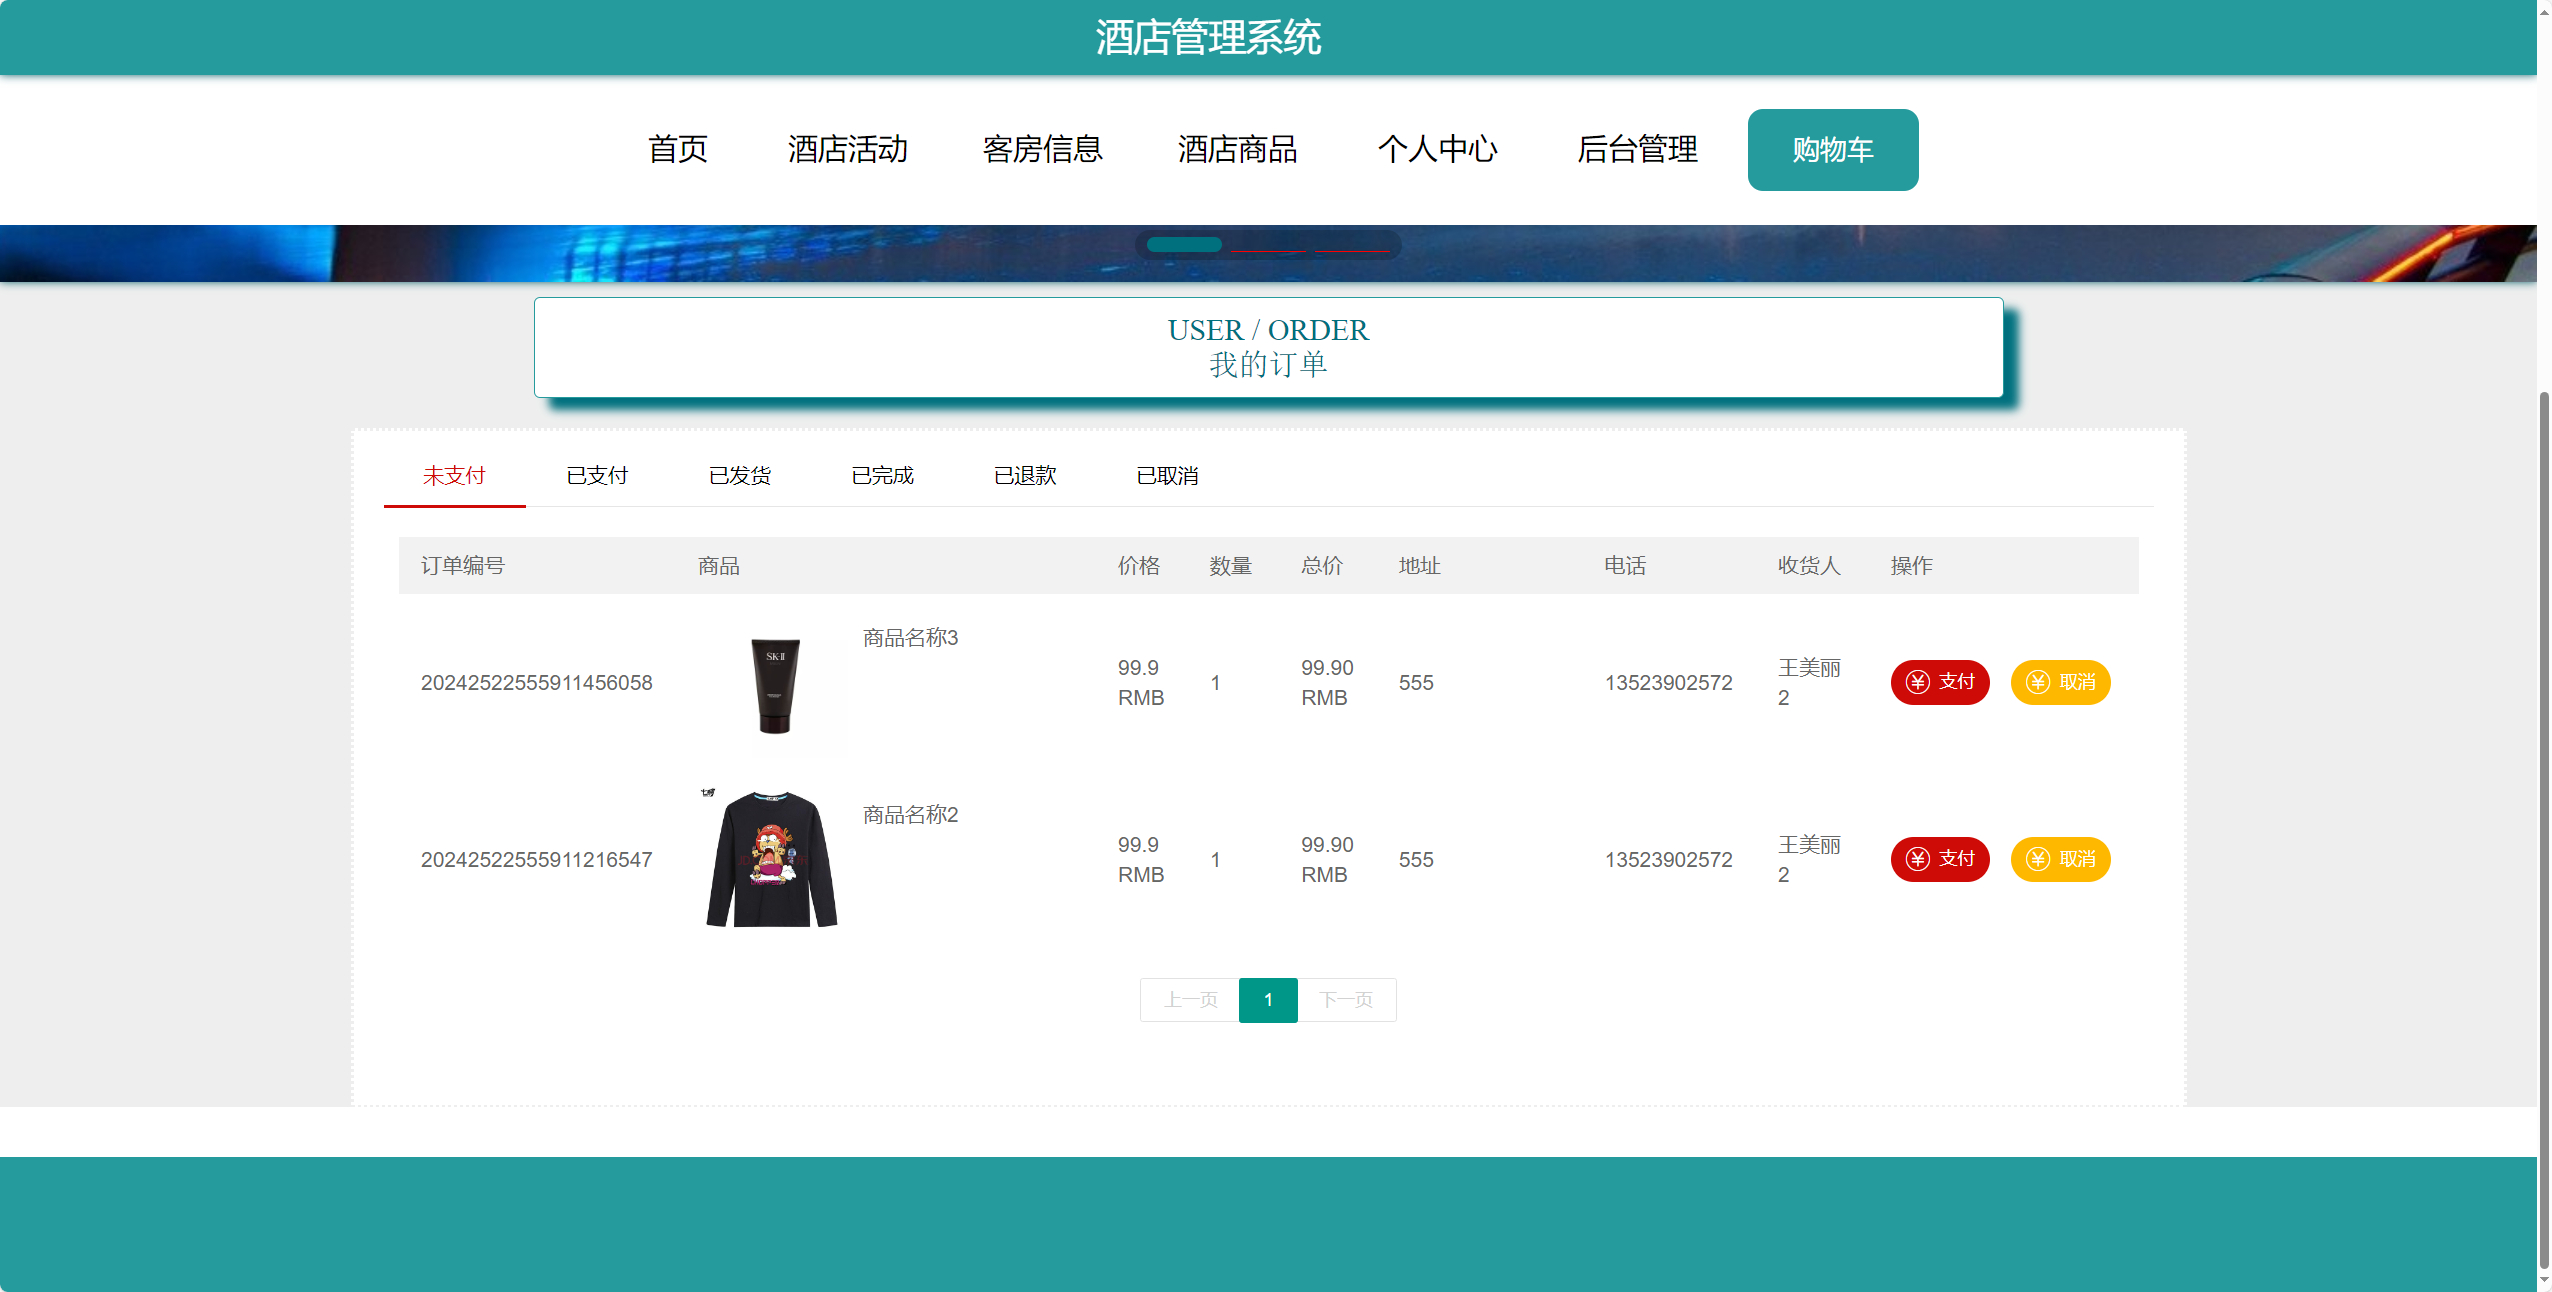Click the ¥ cancel icon for 商品名称3 order
2552x1292 pixels.
[2039, 682]
